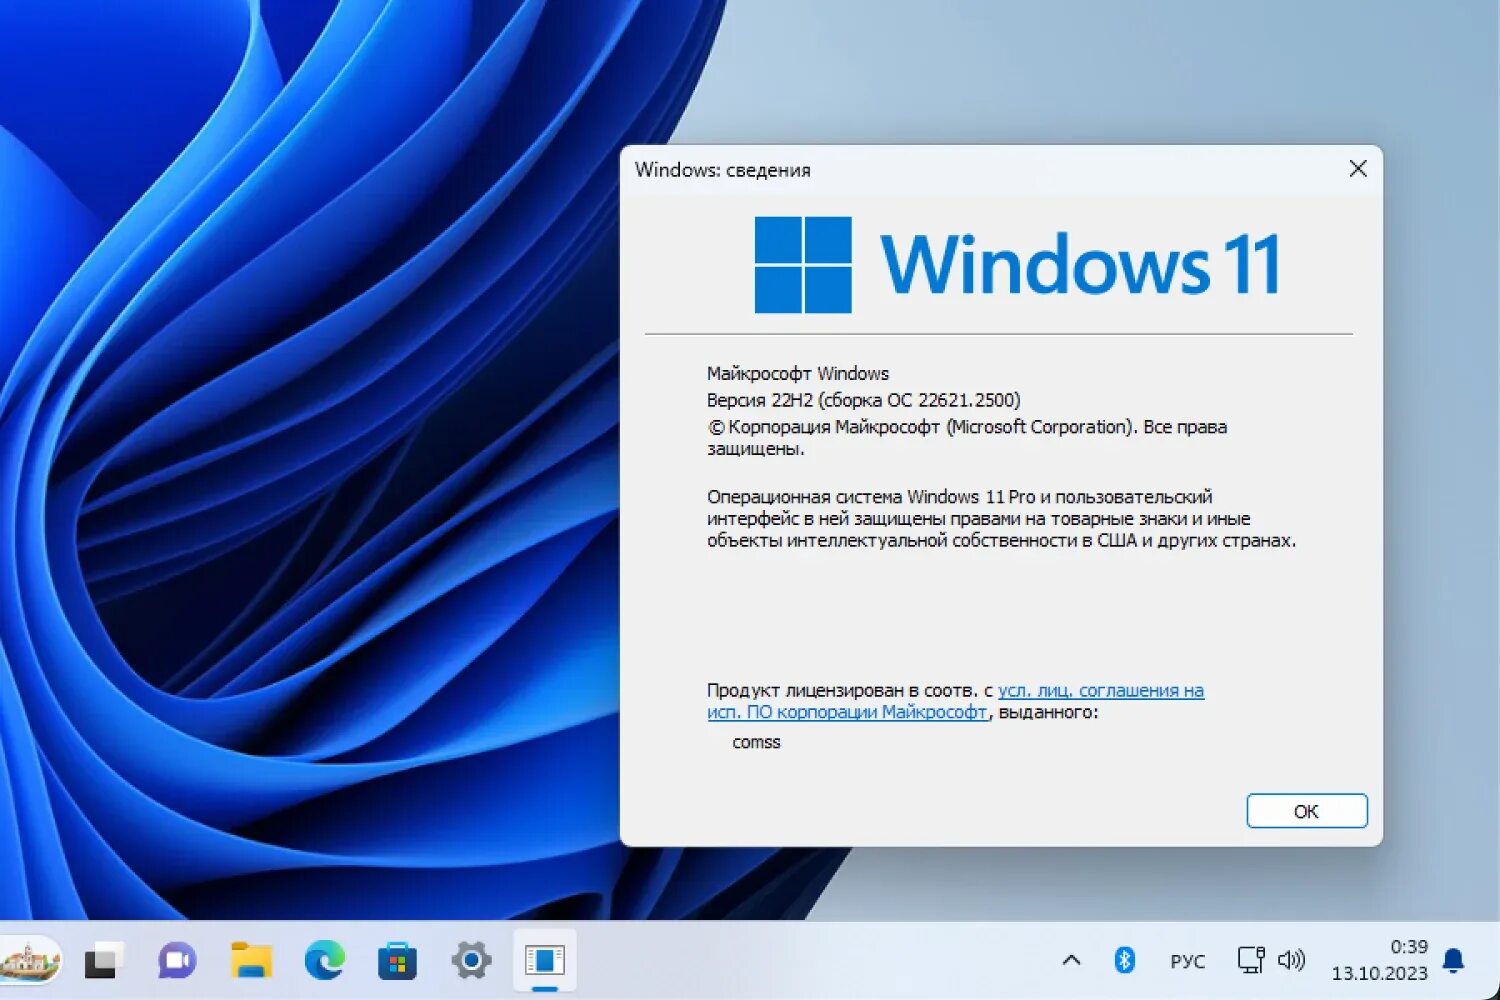Click the licensed user name comss
The width and height of the screenshot is (1500, 1000).
756,742
